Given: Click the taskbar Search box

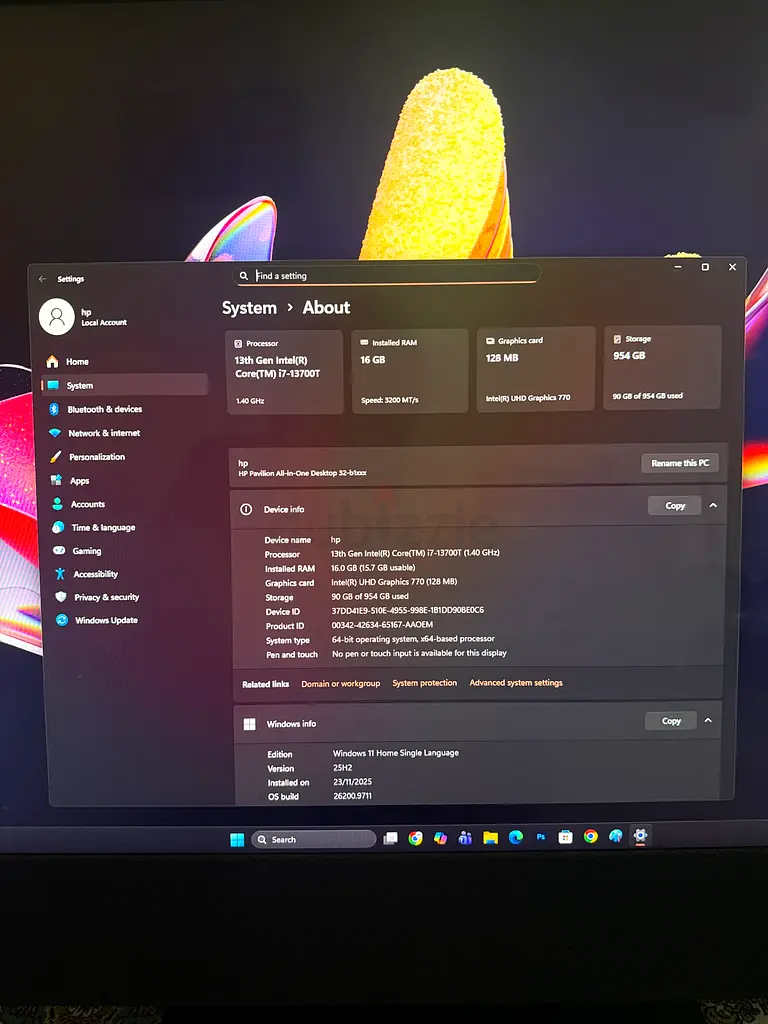Looking at the screenshot, I should [314, 839].
